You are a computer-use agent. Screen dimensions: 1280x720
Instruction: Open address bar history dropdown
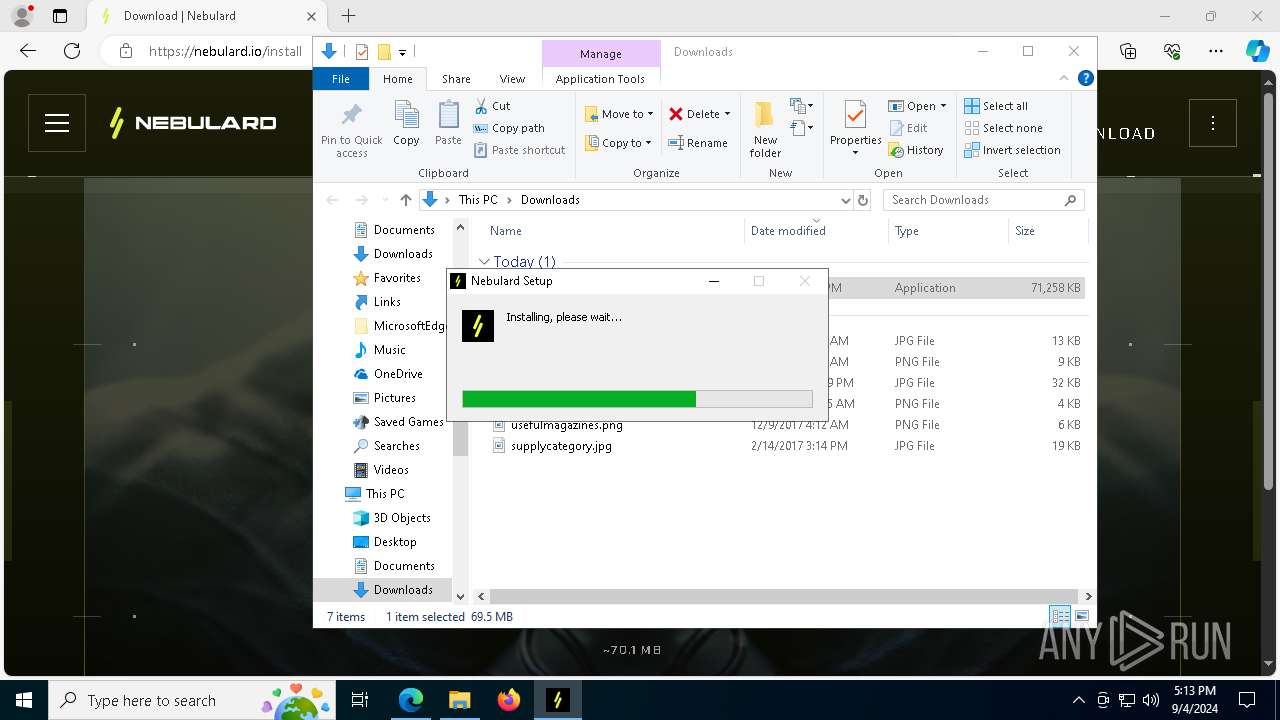[846, 200]
